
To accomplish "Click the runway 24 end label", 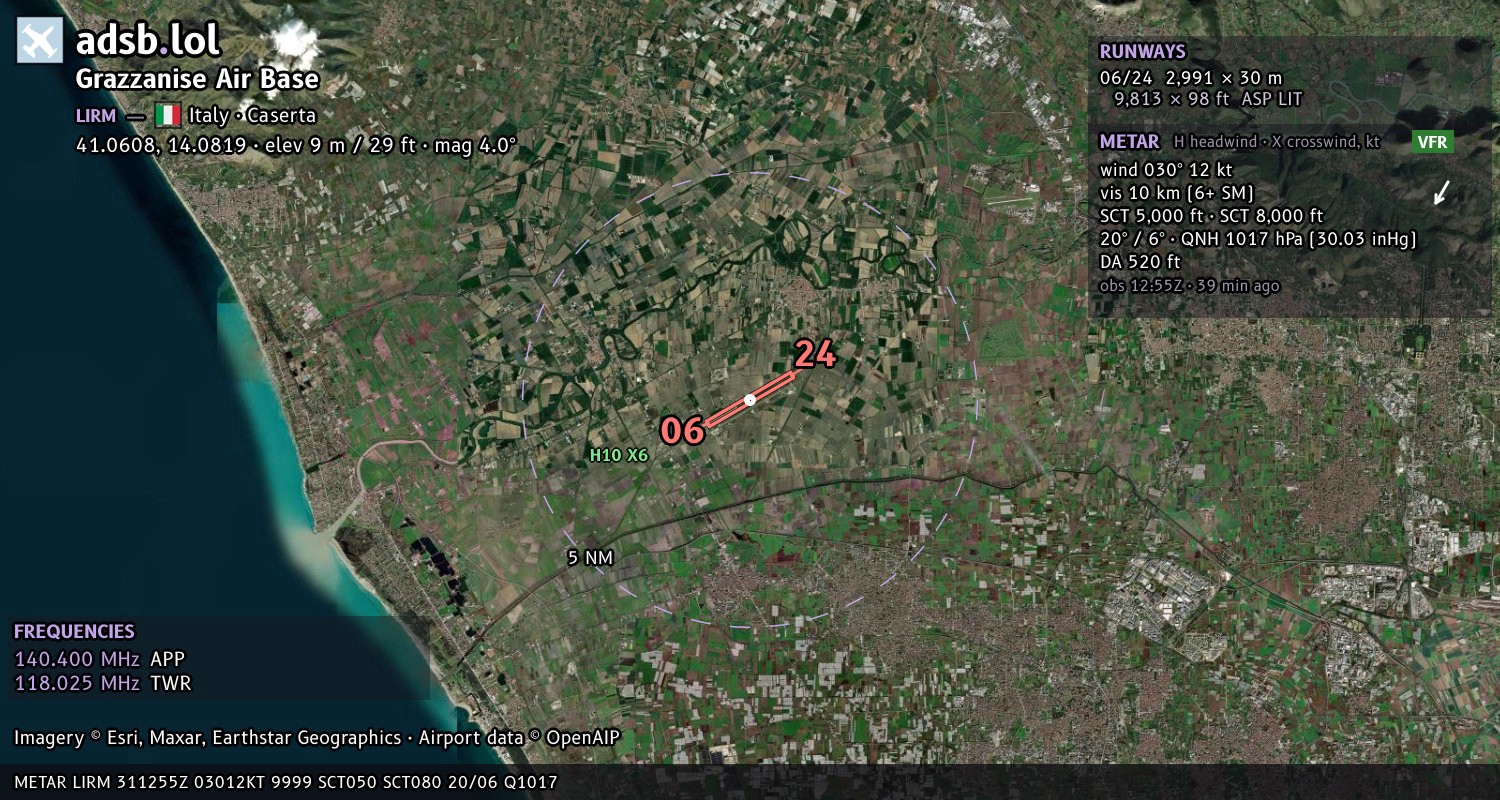I will click(x=814, y=354).
